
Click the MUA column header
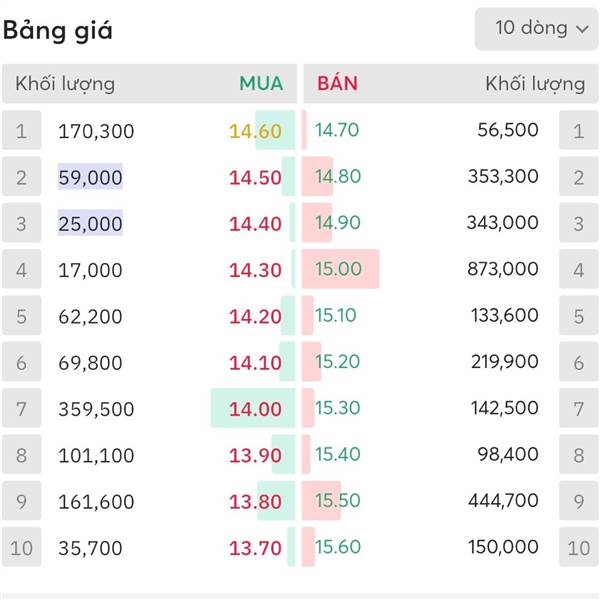coord(261,84)
